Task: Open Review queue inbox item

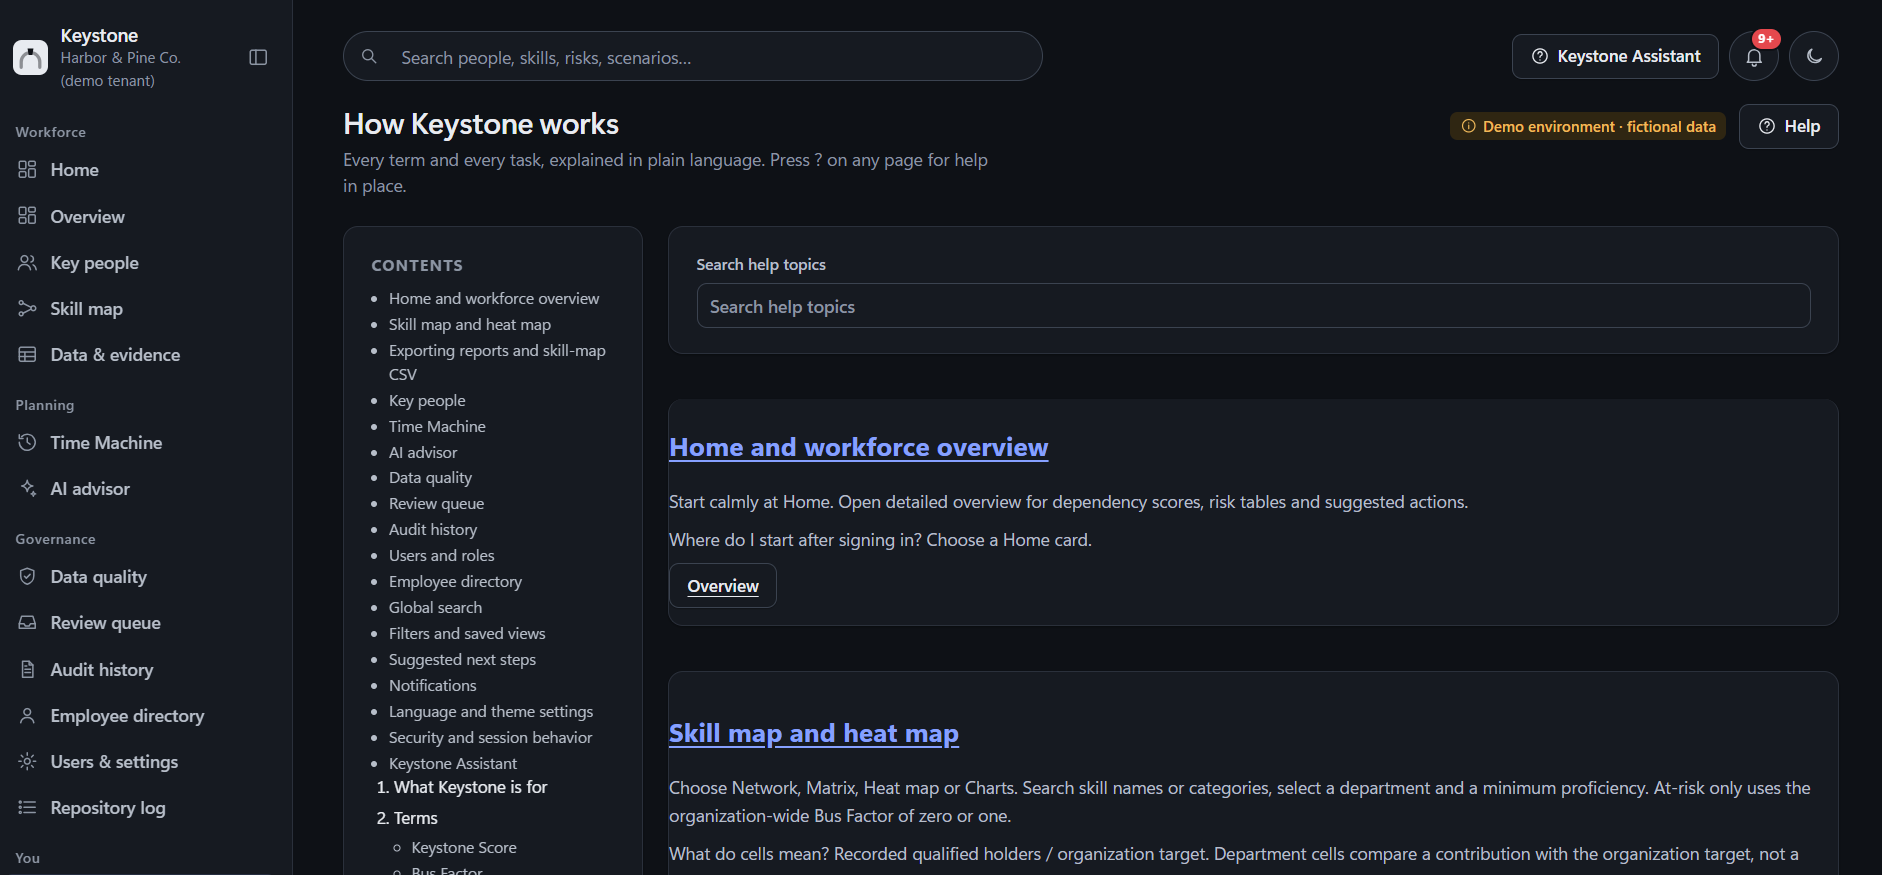Action: 105,623
